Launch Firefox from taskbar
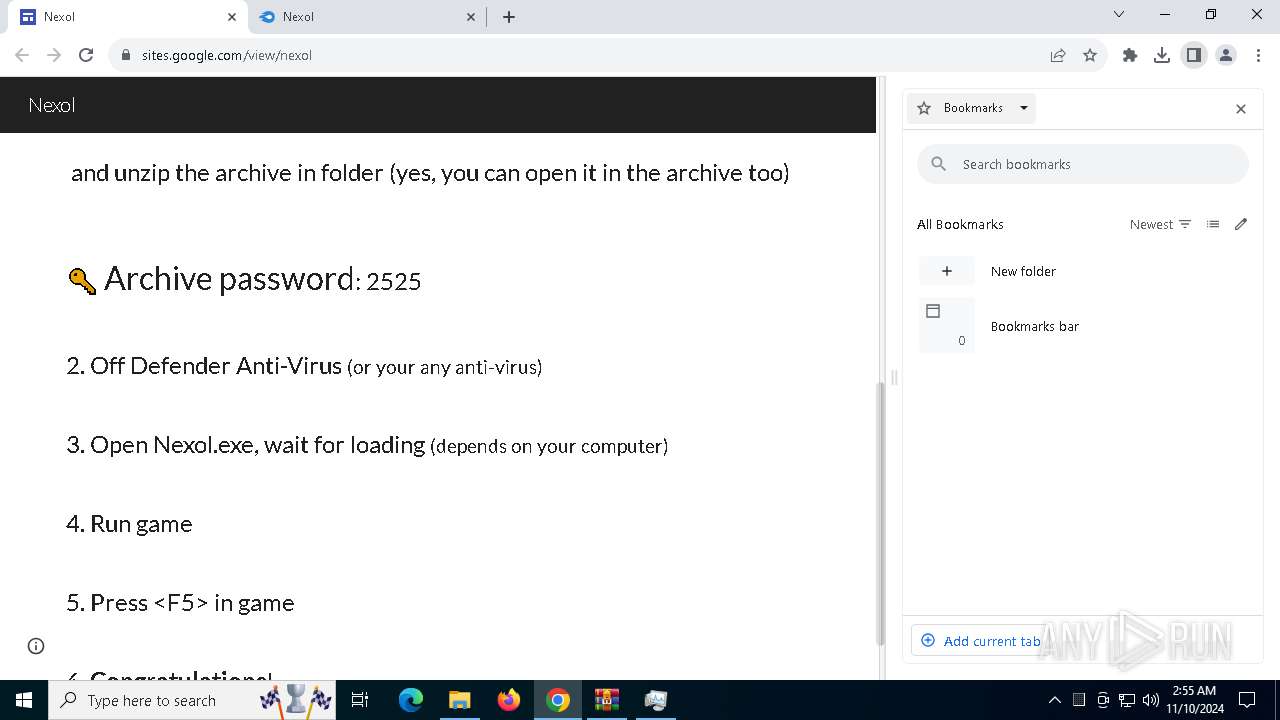This screenshot has width=1280, height=720. tap(509, 700)
